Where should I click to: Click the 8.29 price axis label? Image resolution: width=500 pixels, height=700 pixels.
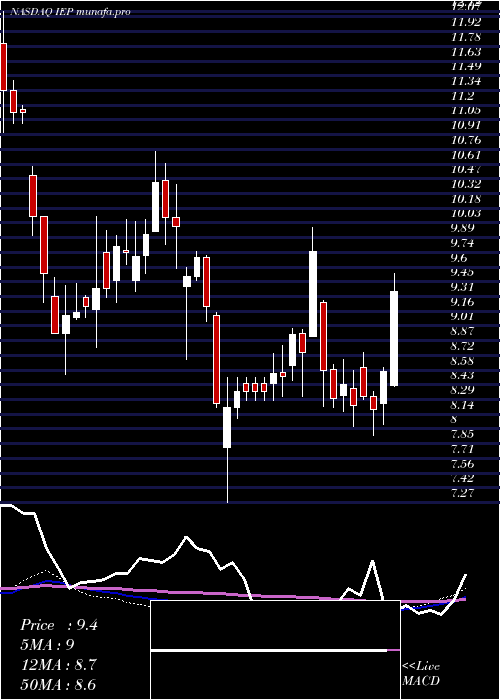tap(462, 390)
